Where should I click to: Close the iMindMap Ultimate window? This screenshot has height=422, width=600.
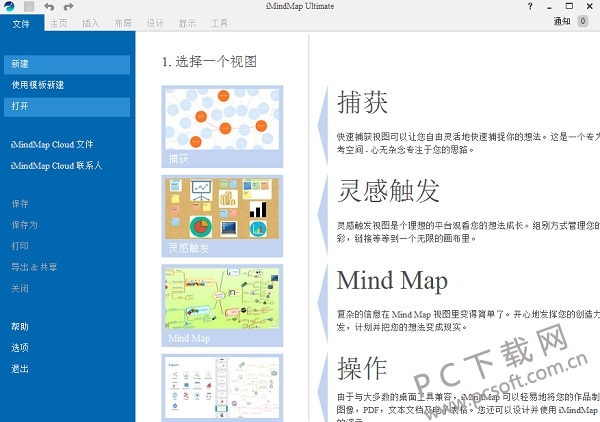pos(590,6)
